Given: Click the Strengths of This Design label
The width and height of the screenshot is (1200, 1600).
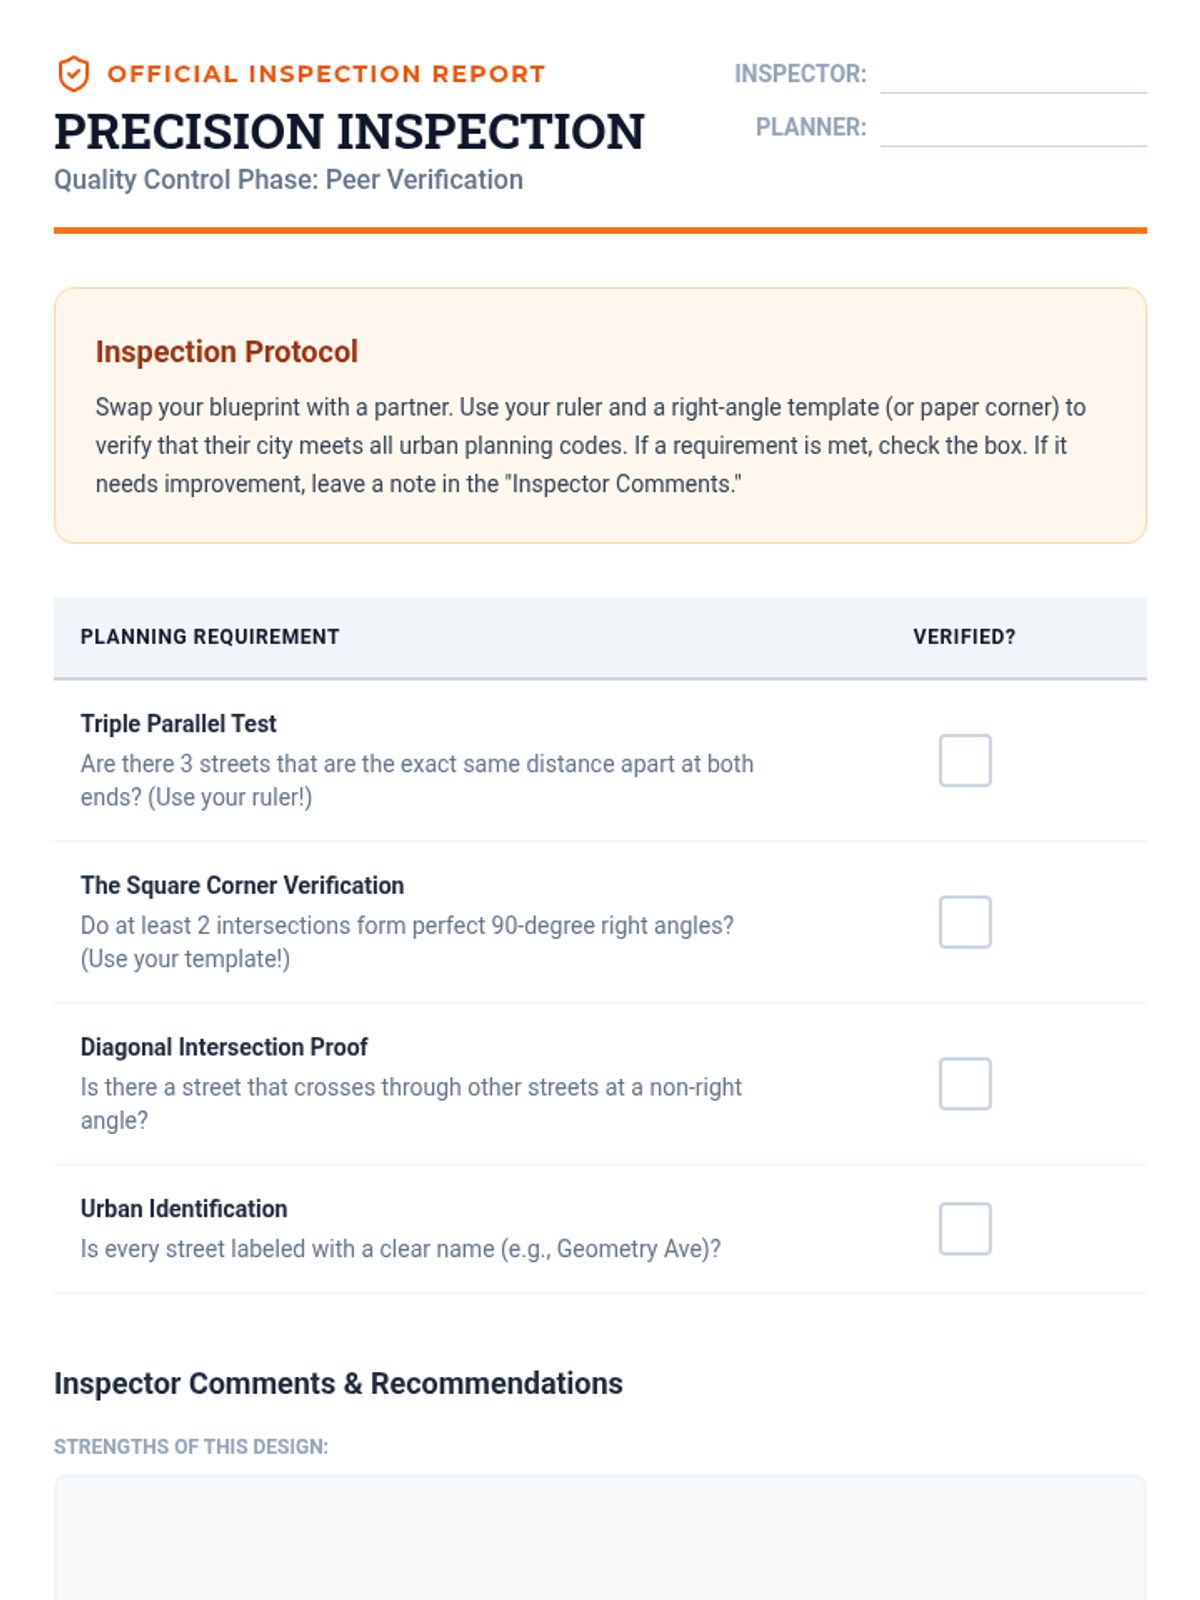Looking at the screenshot, I should tap(191, 1447).
